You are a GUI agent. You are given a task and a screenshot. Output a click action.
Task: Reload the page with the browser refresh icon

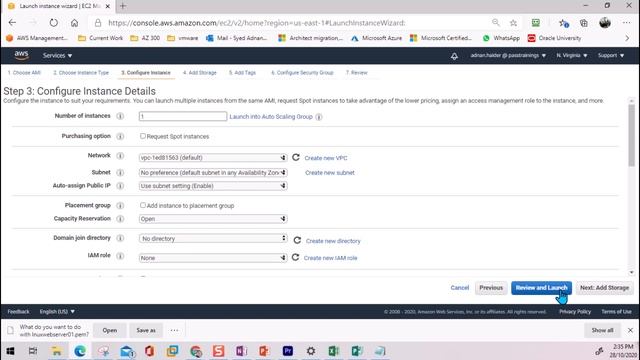tap(53, 23)
